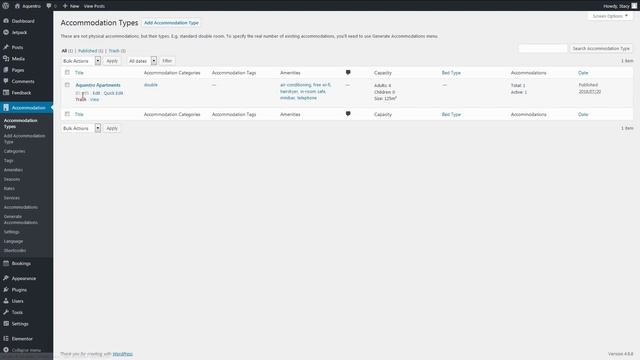Tick the select-all checkbox in the table footer
640x360 pixels.
click(x=67, y=114)
